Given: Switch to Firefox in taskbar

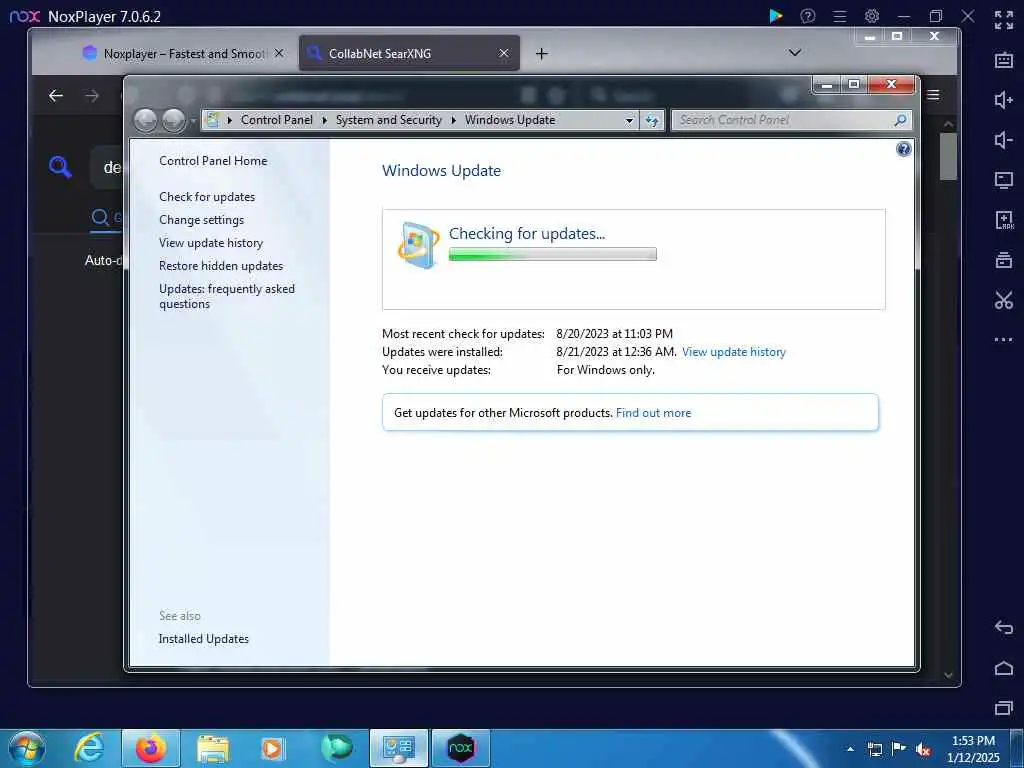Looking at the screenshot, I should tap(151, 748).
